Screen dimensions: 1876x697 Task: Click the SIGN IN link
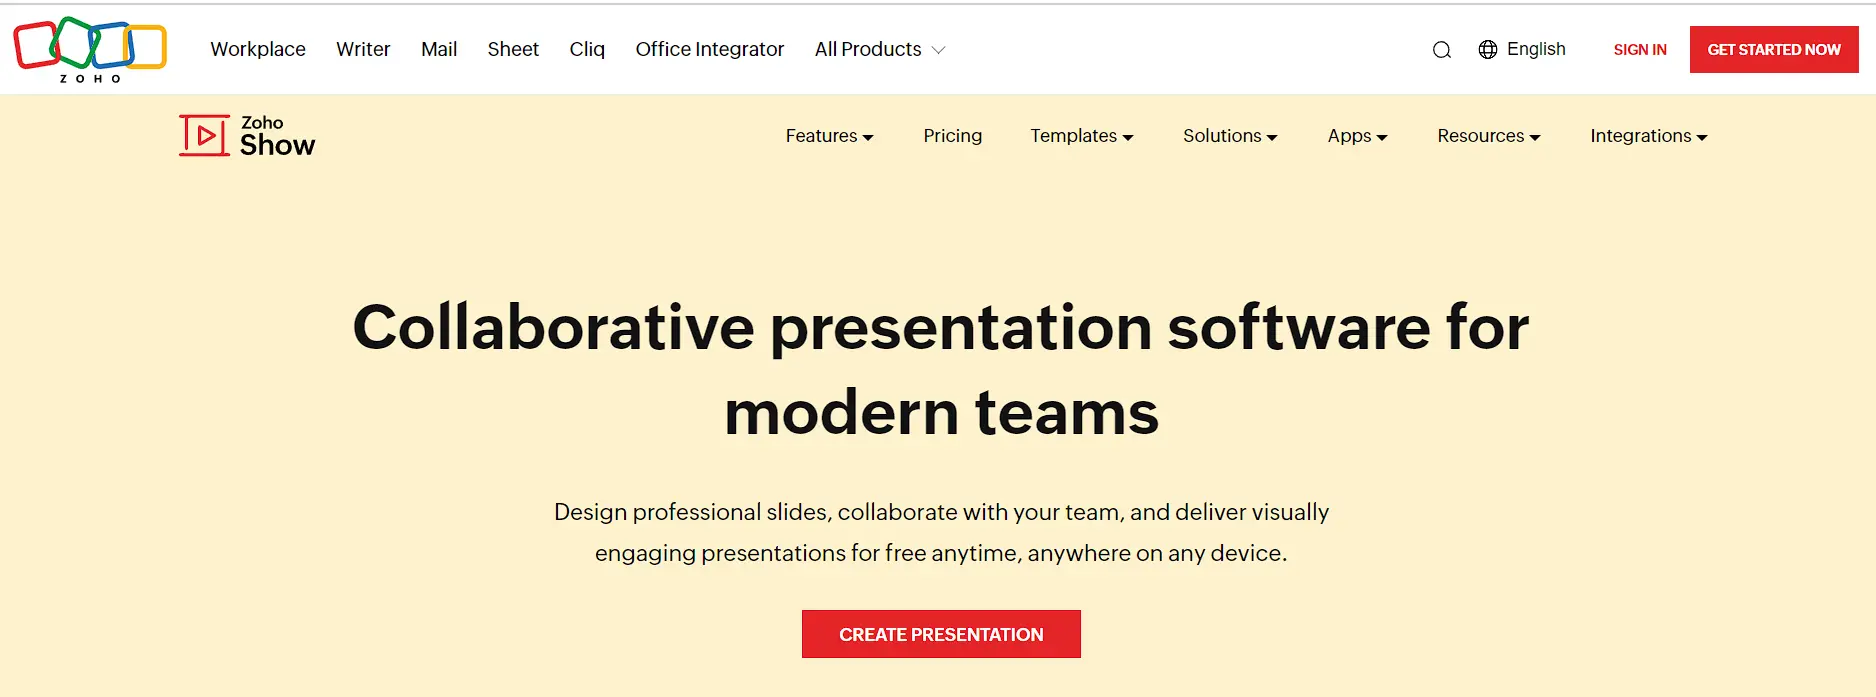click(1640, 50)
